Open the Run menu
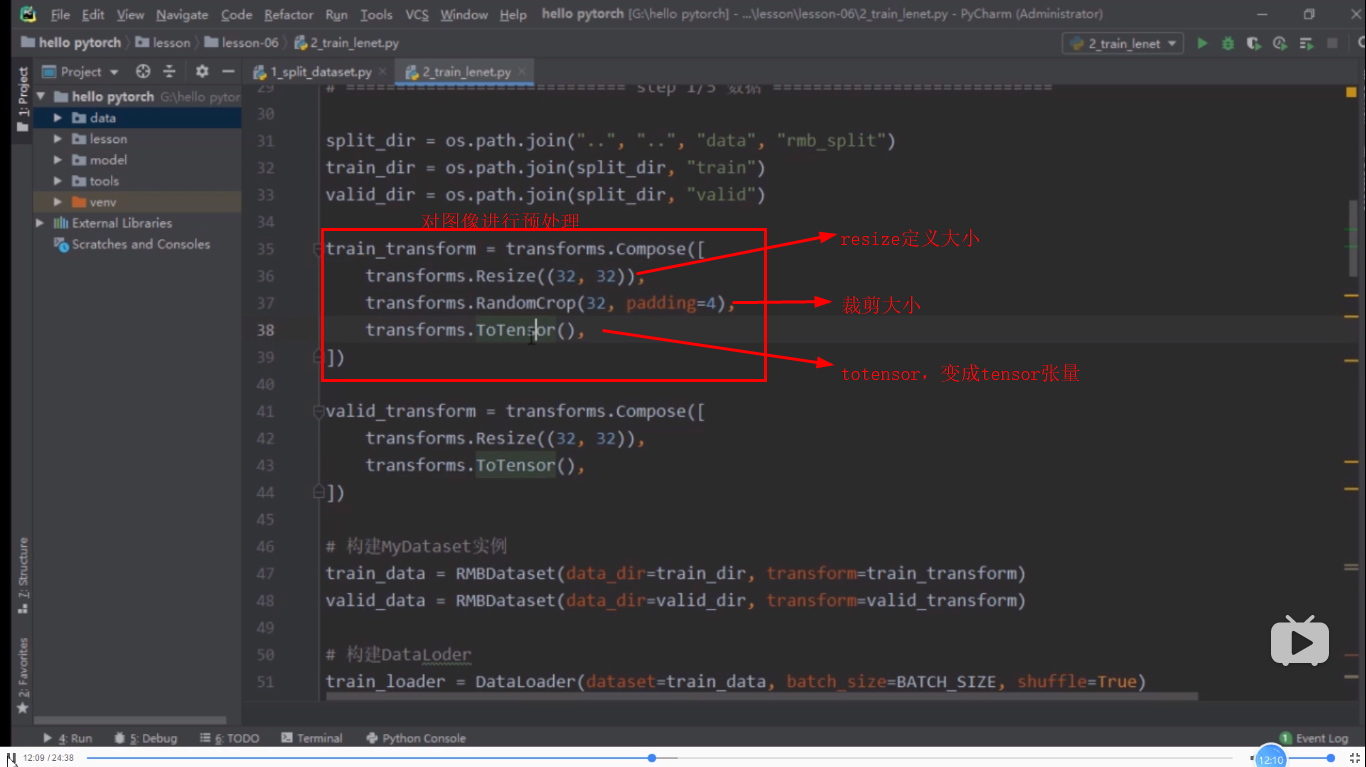Image resolution: width=1366 pixels, height=767 pixels. click(x=336, y=15)
